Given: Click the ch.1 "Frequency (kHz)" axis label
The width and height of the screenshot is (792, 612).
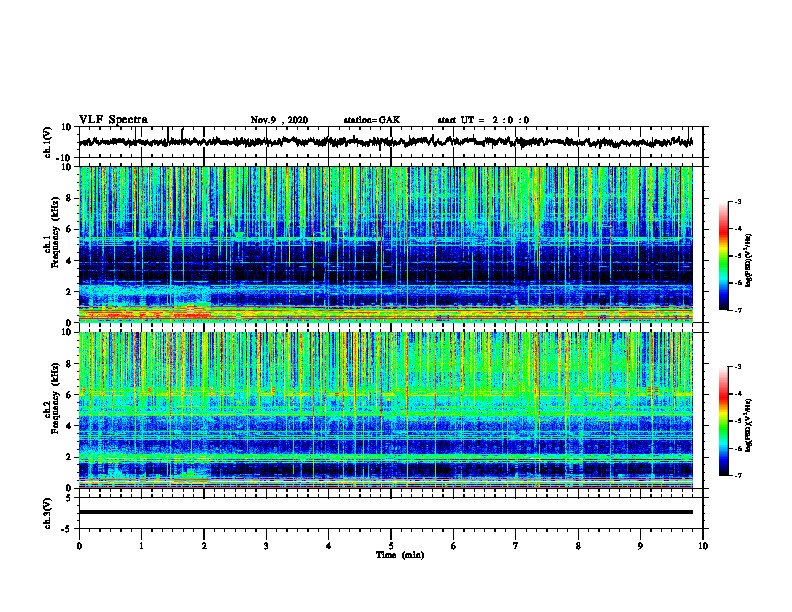Looking at the screenshot, I should (55, 233).
